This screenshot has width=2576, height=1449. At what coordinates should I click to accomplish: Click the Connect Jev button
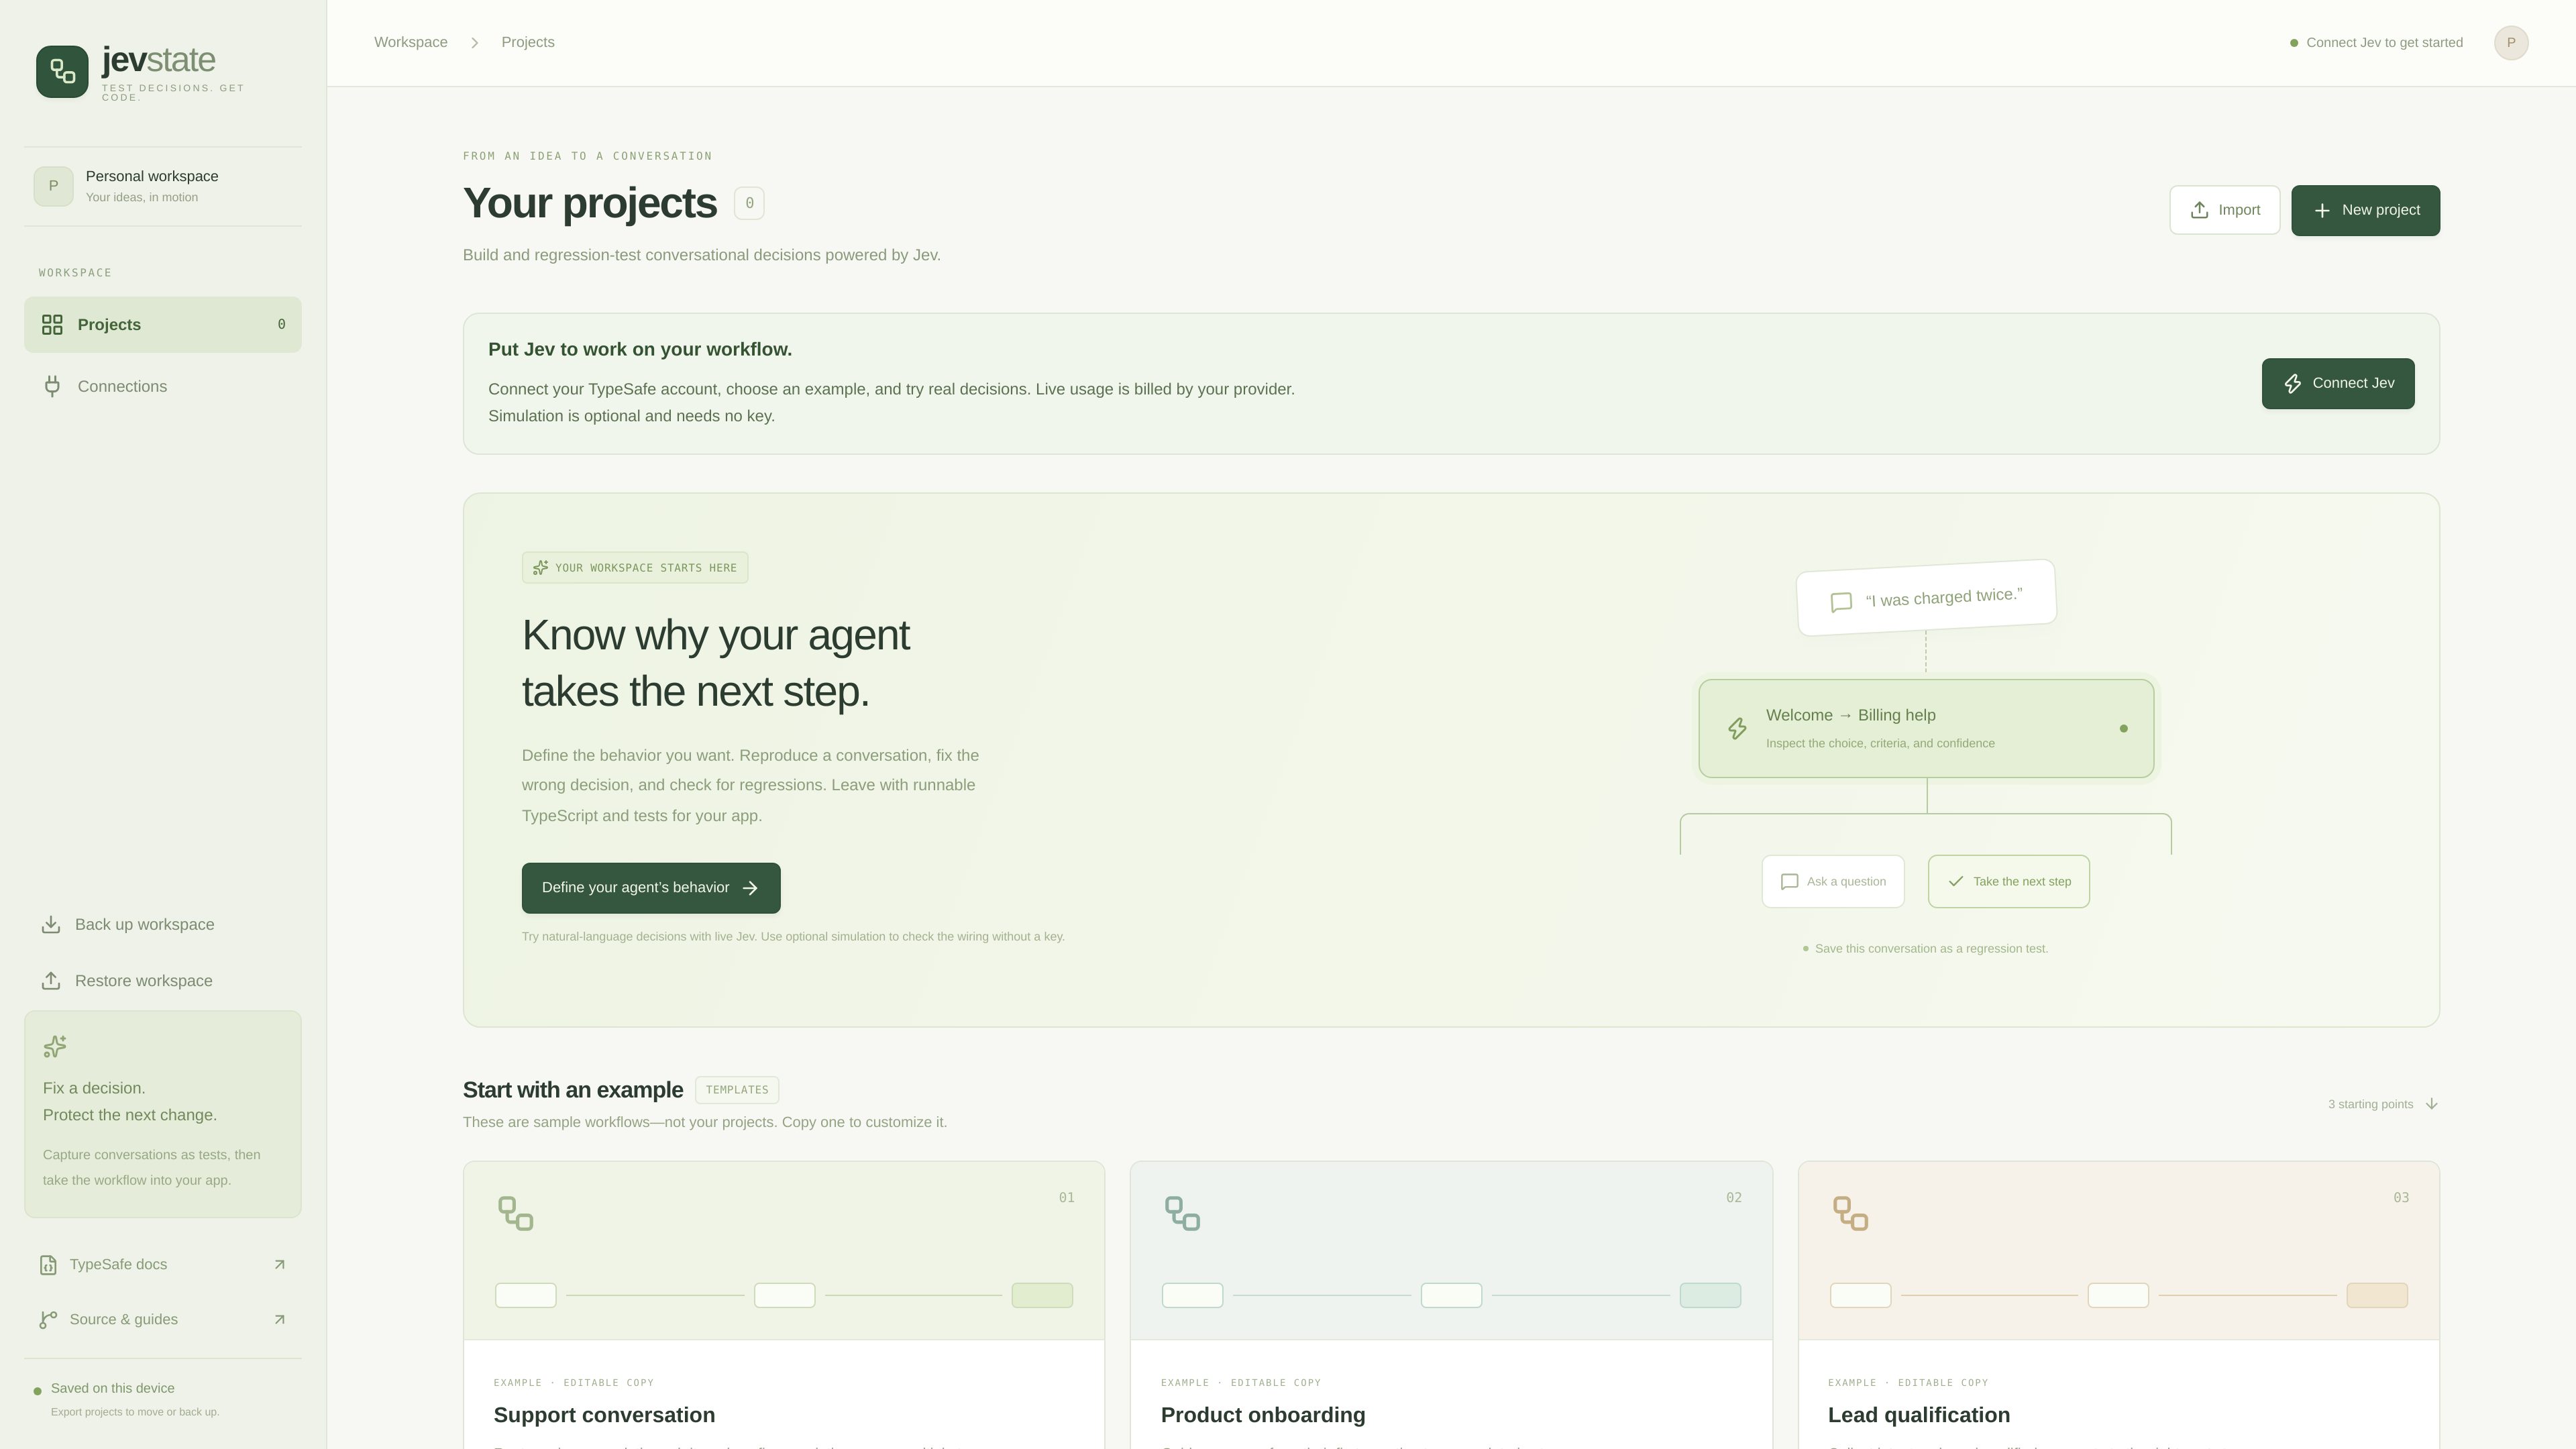(2338, 384)
